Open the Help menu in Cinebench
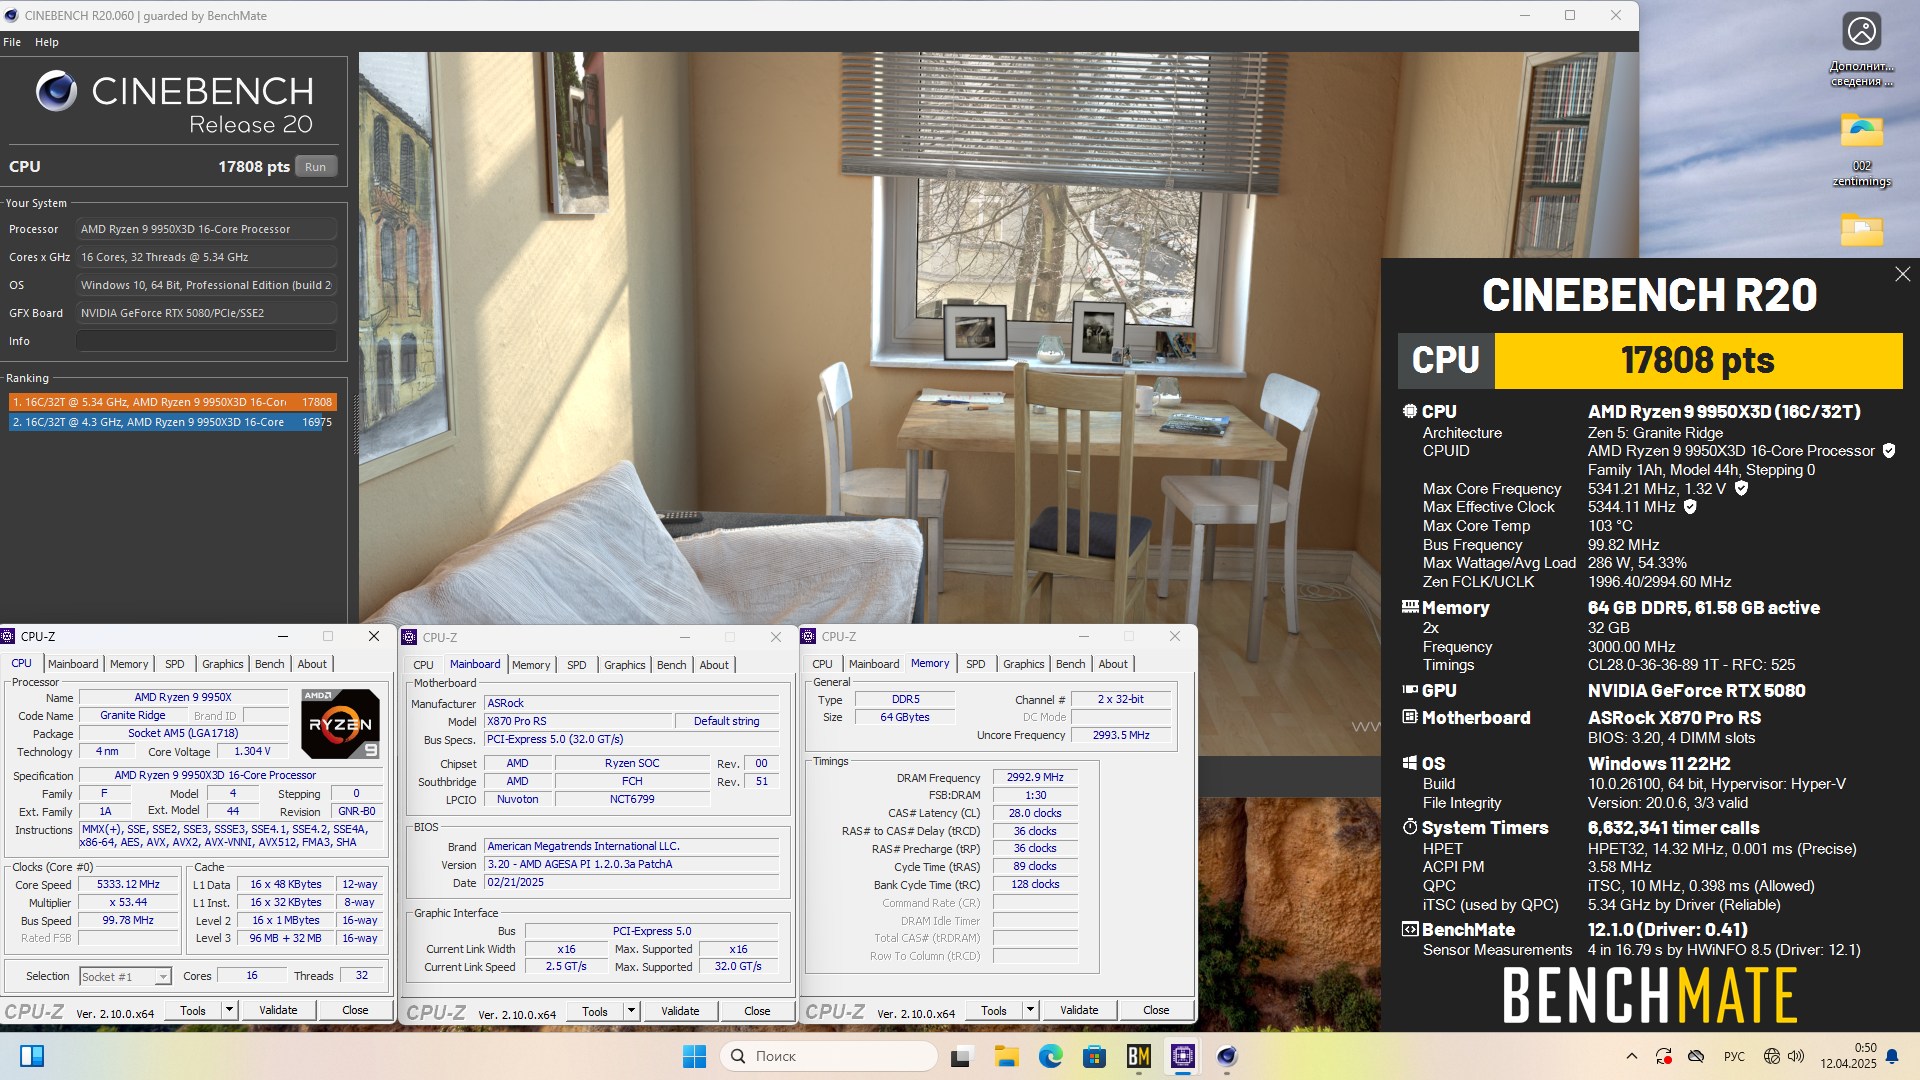The height and width of the screenshot is (1080, 1920). pyautogui.click(x=47, y=42)
